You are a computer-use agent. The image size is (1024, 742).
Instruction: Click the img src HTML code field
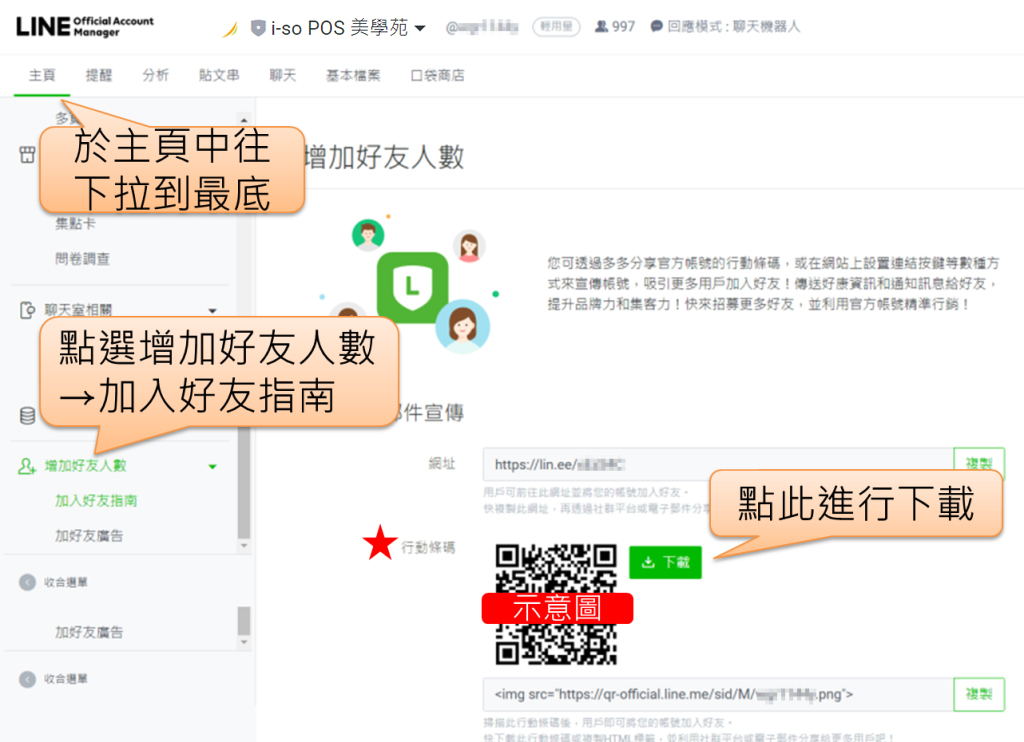pyautogui.click(x=715, y=694)
